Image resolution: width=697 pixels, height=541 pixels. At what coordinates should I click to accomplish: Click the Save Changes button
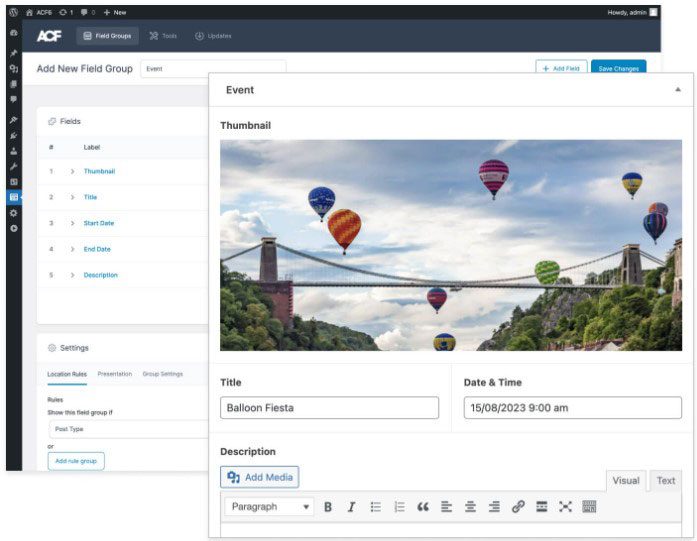click(x=618, y=68)
